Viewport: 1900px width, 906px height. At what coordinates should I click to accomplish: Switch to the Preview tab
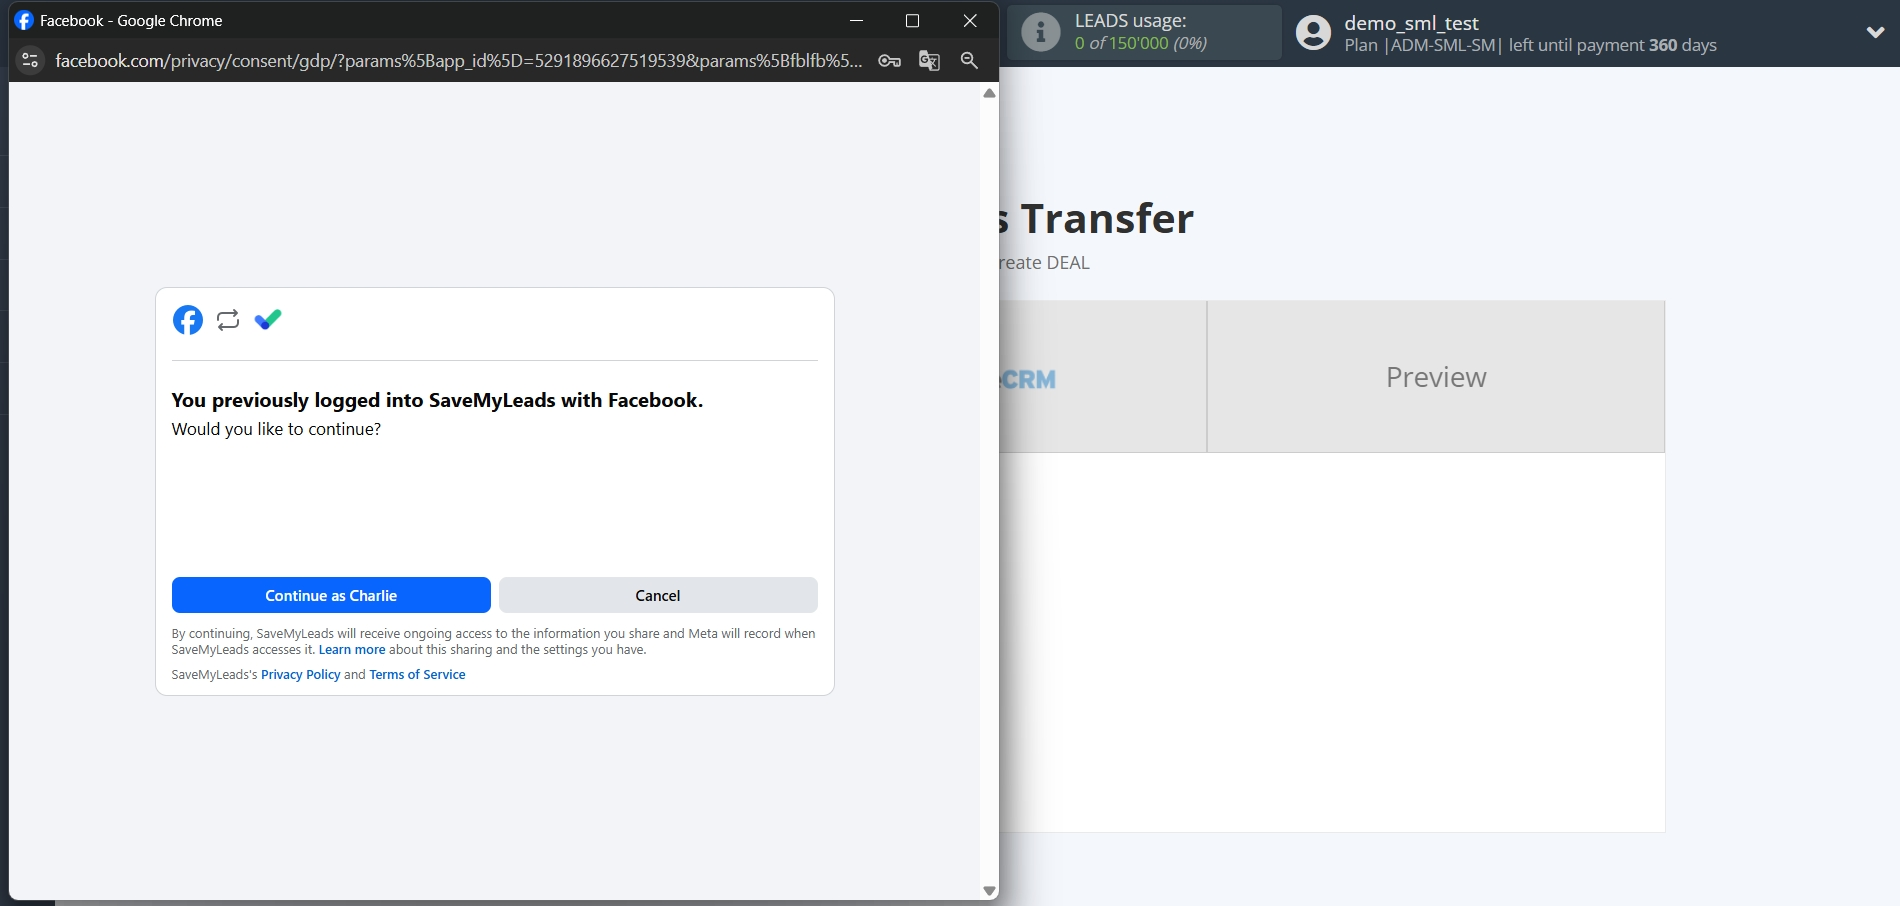pyautogui.click(x=1435, y=377)
